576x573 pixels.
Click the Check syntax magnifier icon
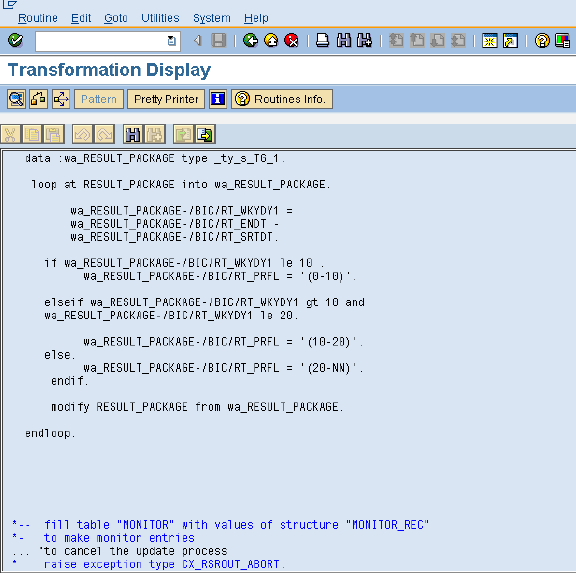[16, 99]
